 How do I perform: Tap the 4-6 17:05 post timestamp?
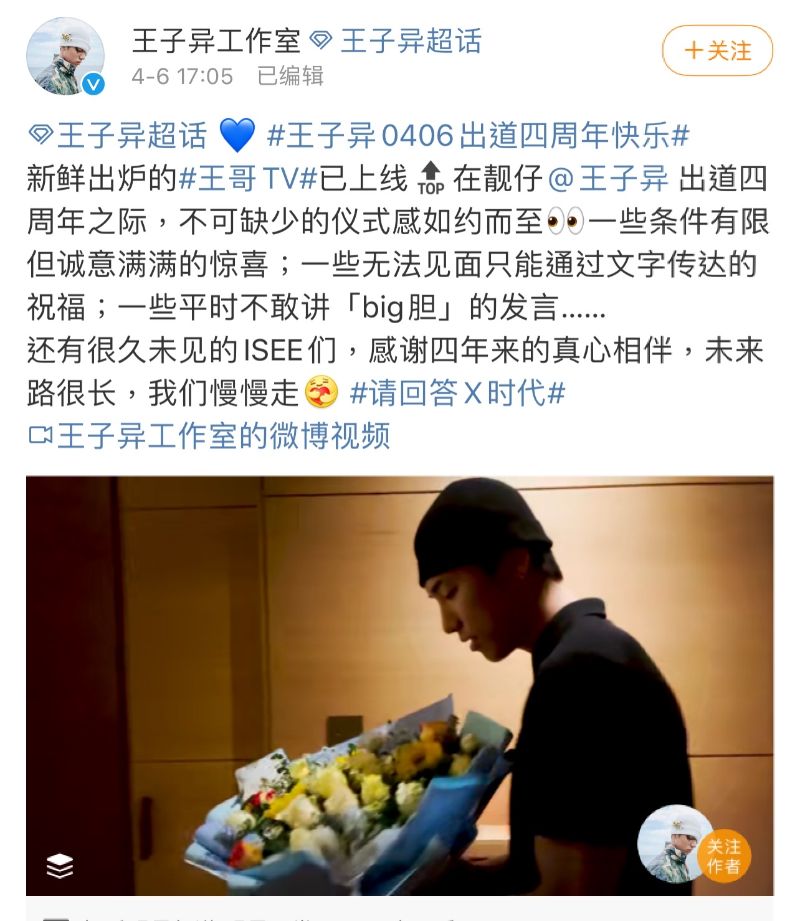pyautogui.click(x=182, y=76)
